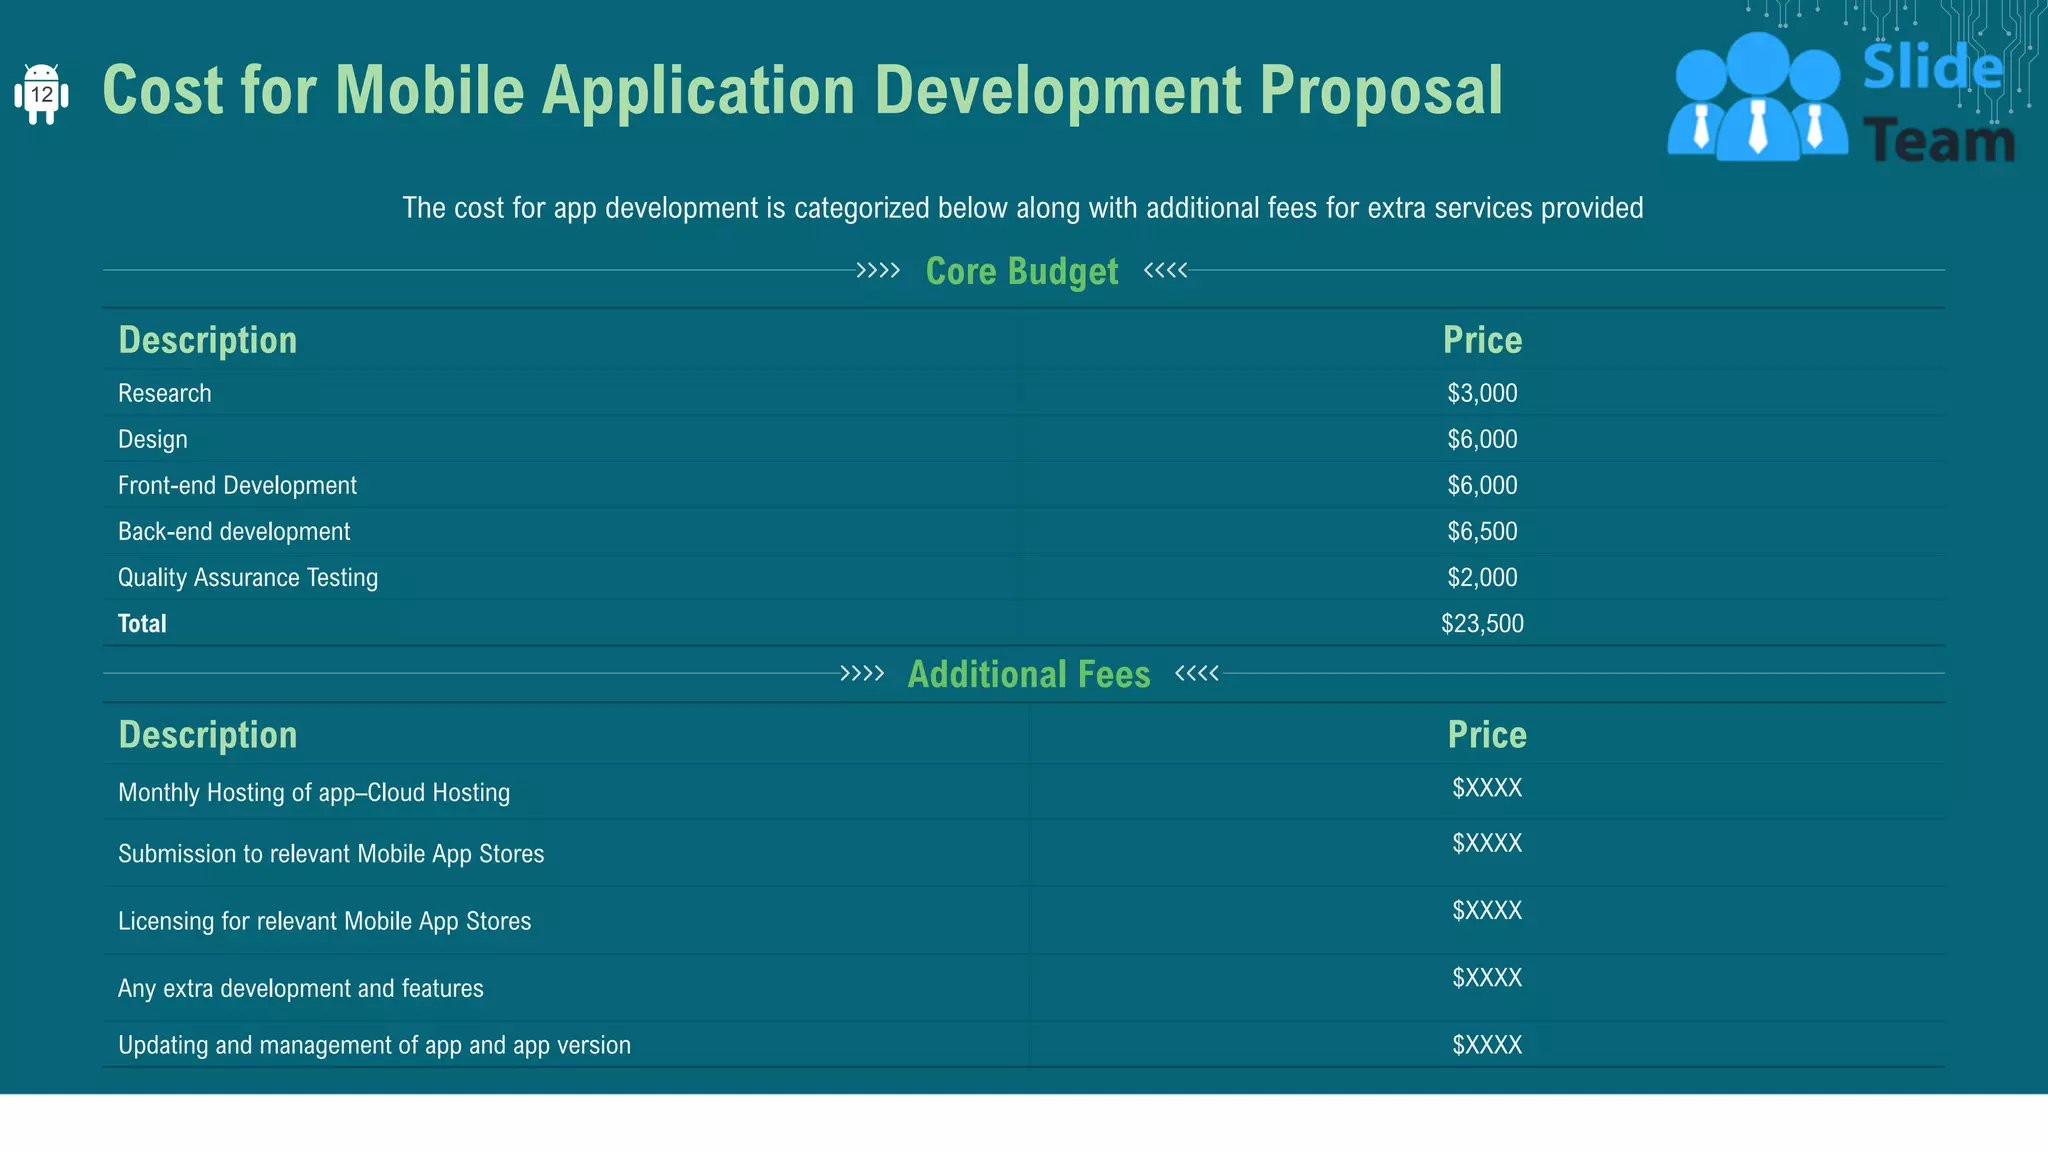The height and width of the screenshot is (1152, 2048).
Task: Select the 'Additional Fees' section heading
Action: tap(1029, 674)
